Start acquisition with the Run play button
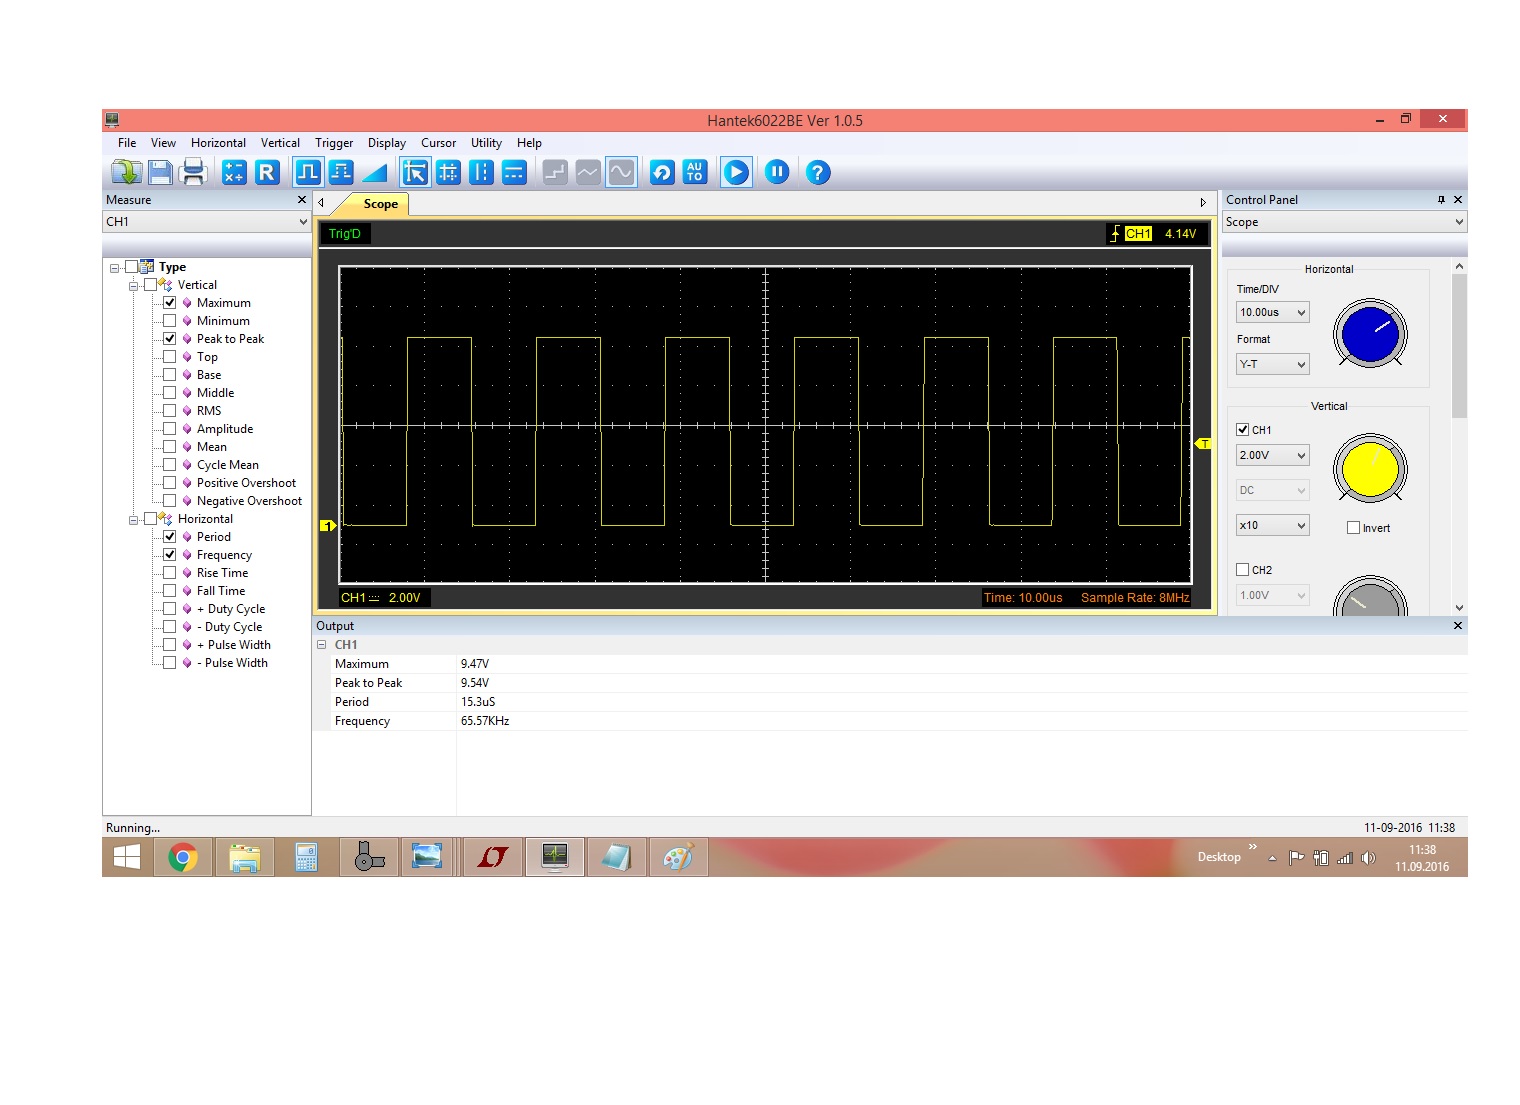 point(736,173)
